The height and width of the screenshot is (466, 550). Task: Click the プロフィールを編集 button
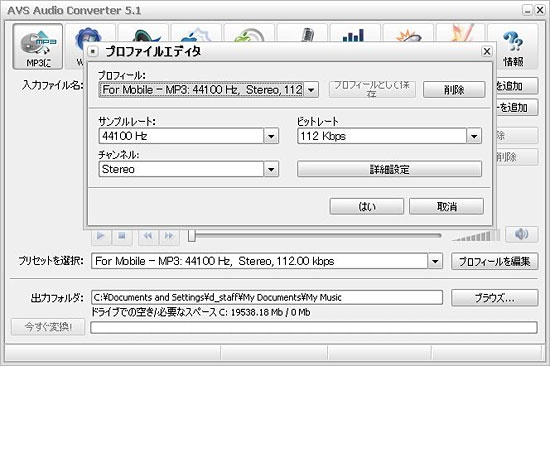[495, 261]
